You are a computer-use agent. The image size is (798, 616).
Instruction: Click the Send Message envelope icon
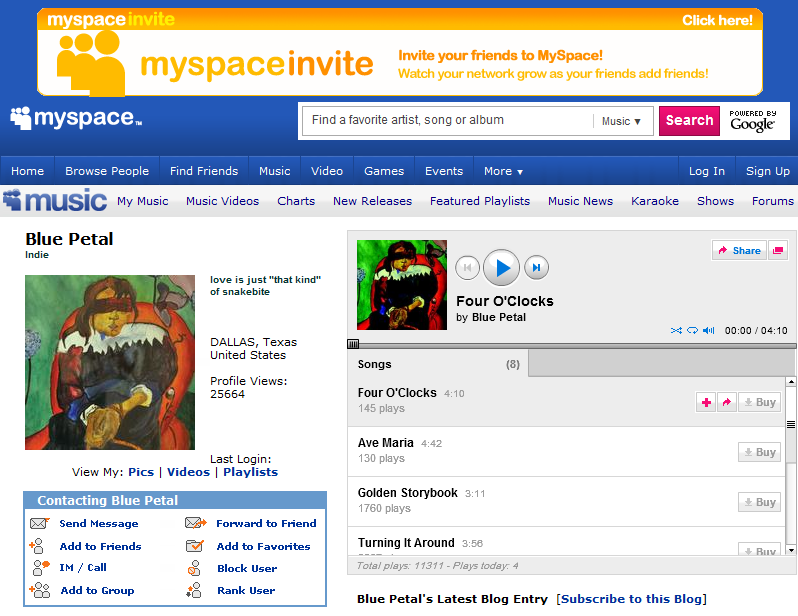39,523
